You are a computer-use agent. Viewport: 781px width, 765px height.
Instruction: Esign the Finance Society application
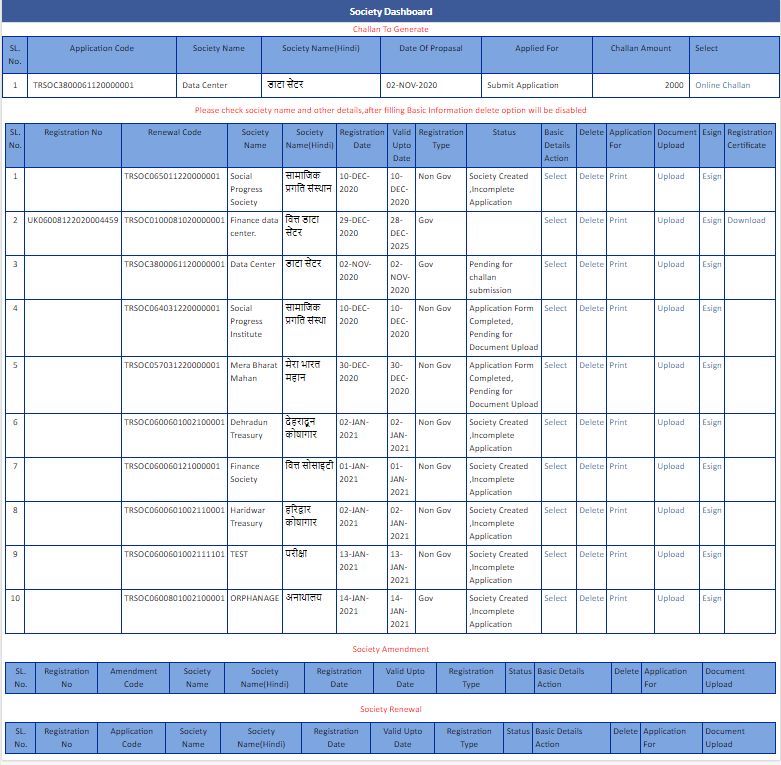click(712, 466)
